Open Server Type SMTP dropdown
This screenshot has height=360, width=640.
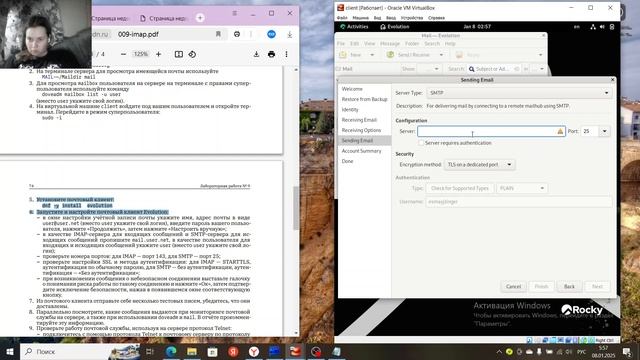pyautogui.click(x=519, y=93)
